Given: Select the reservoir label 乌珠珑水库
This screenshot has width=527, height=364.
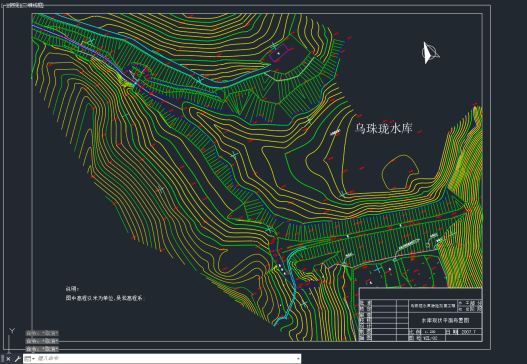Looking at the screenshot, I should click(384, 128).
